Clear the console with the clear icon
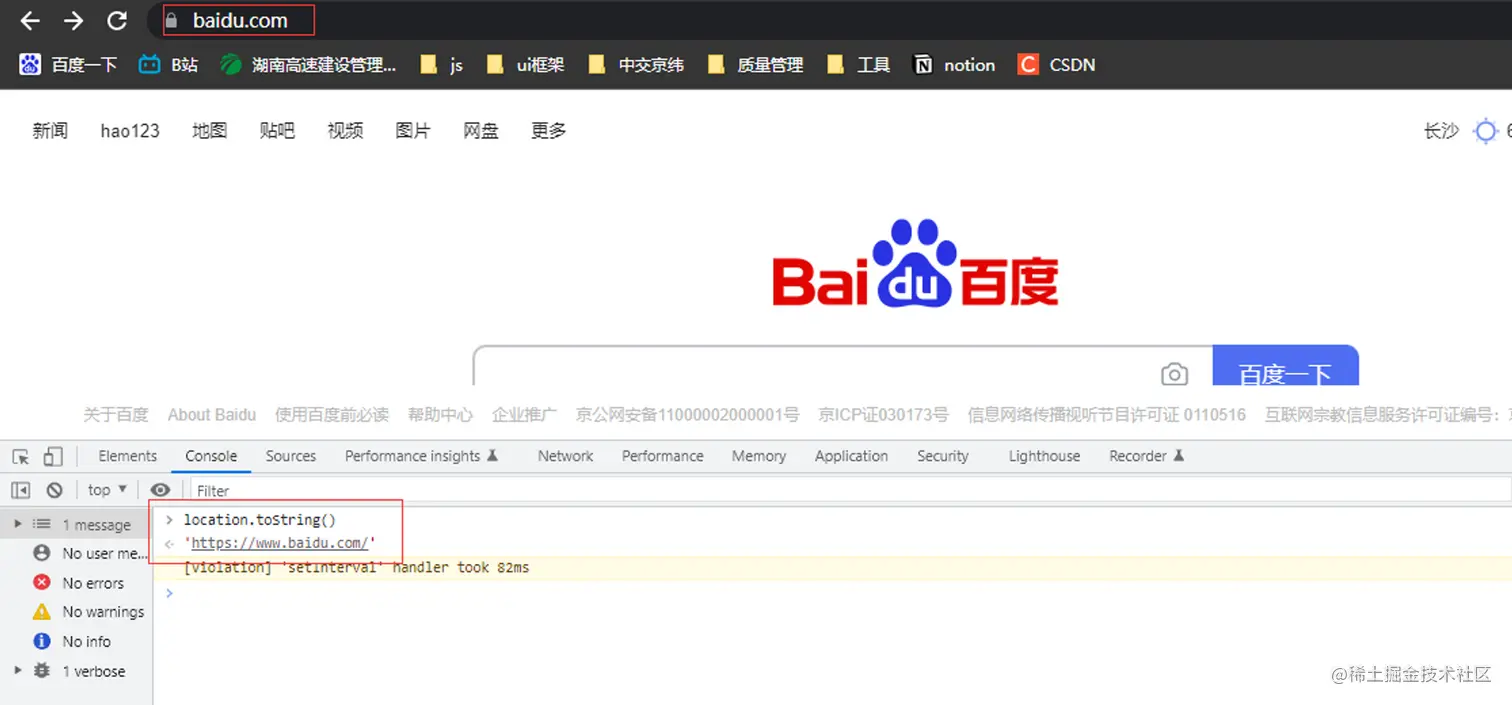Image resolution: width=1512 pixels, height=705 pixels. pos(55,490)
